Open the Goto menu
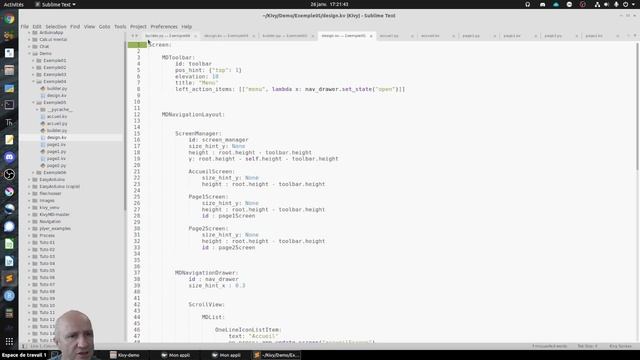Viewport: 640px width, 360px height. click(x=104, y=27)
